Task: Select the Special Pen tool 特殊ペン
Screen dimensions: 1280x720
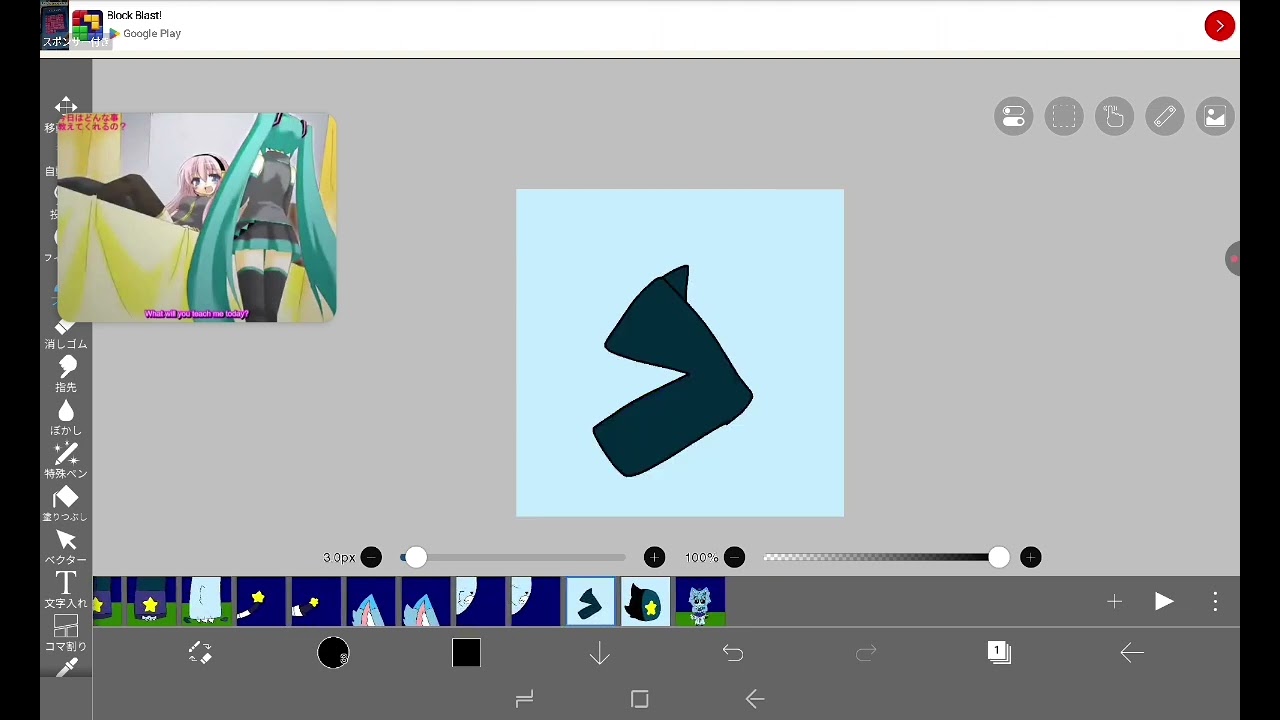Action: (66, 460)
